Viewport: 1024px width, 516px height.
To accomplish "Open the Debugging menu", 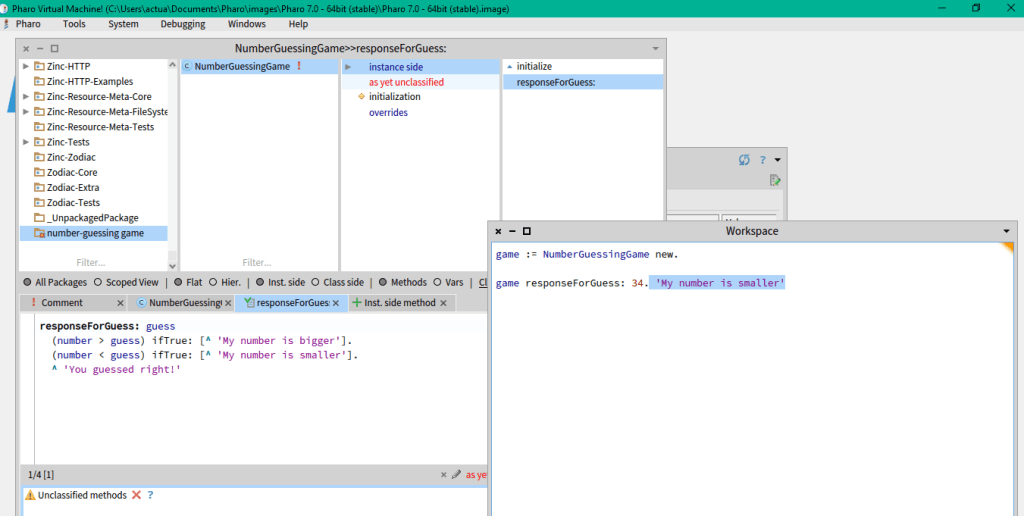I will coord(182,24).
